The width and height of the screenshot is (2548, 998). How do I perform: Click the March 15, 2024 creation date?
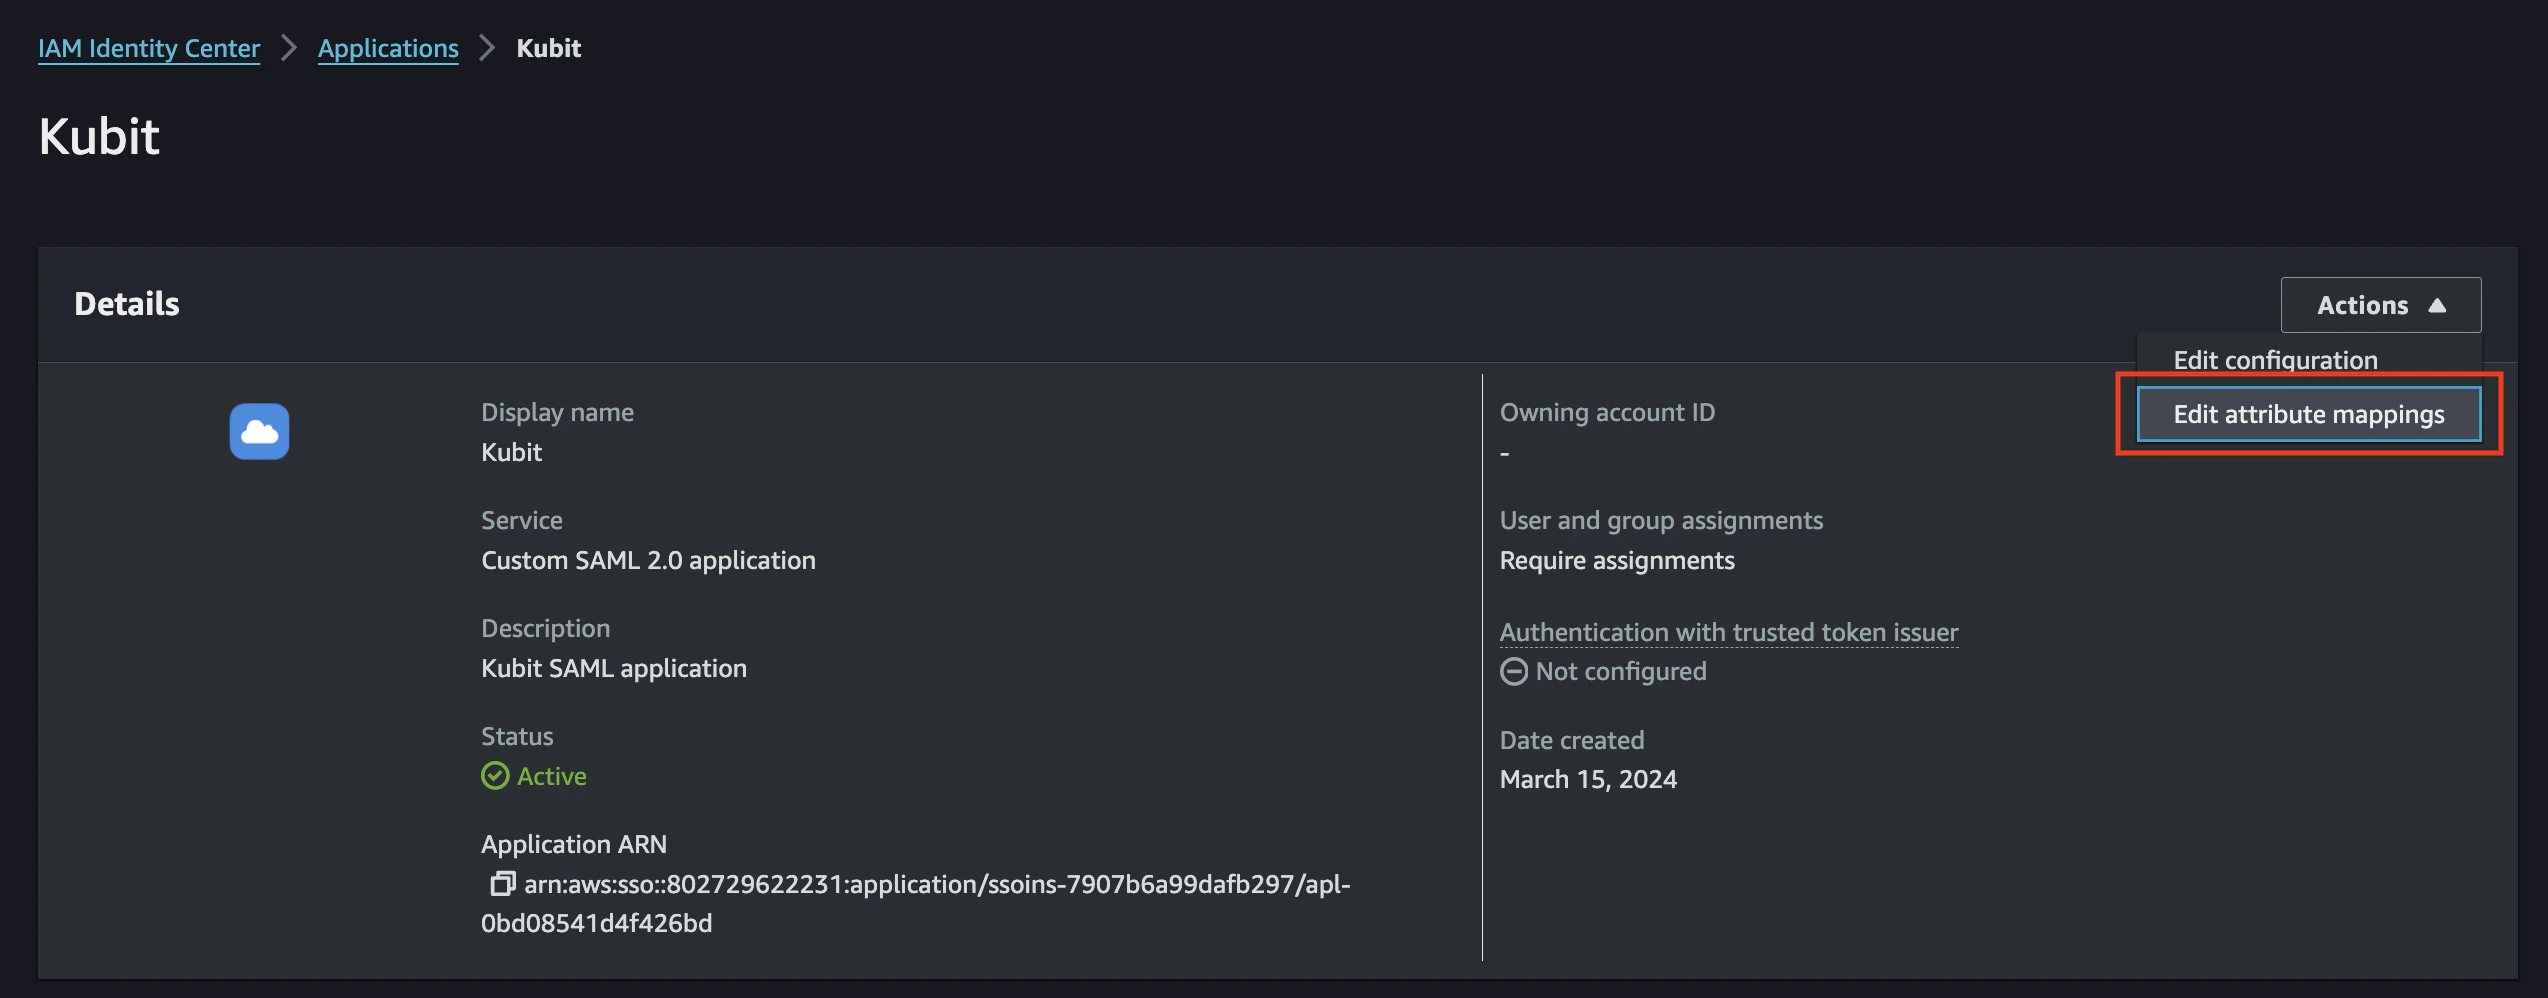pos(1588,779)
